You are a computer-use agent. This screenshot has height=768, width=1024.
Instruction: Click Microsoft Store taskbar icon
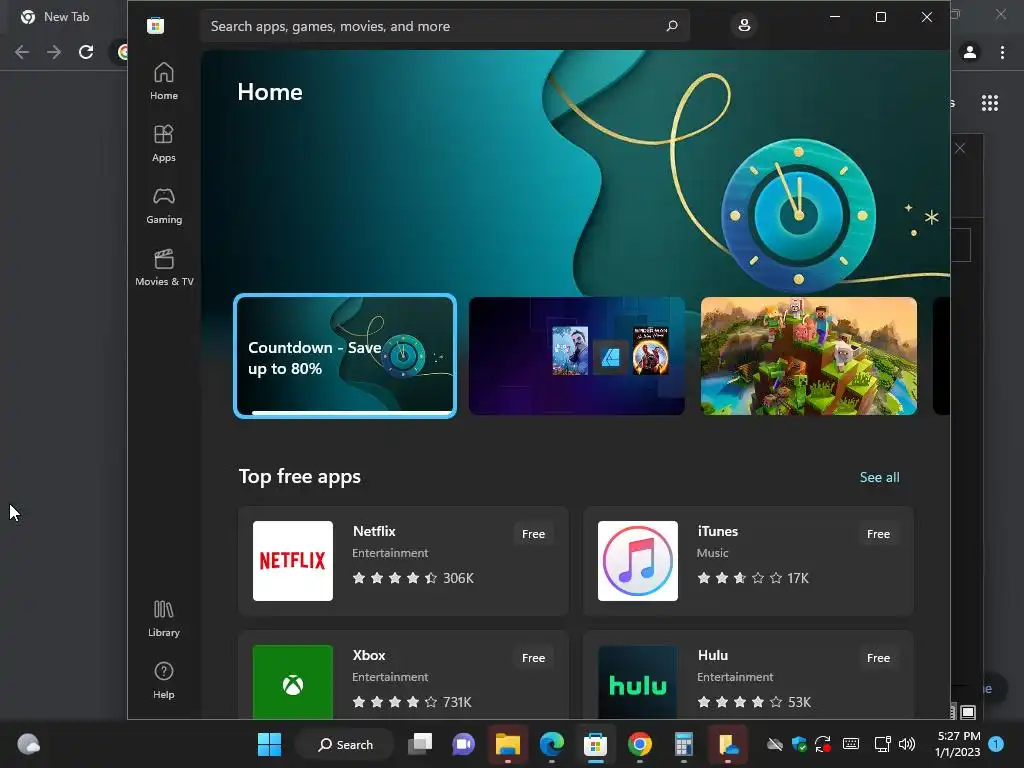pos(596,744)
